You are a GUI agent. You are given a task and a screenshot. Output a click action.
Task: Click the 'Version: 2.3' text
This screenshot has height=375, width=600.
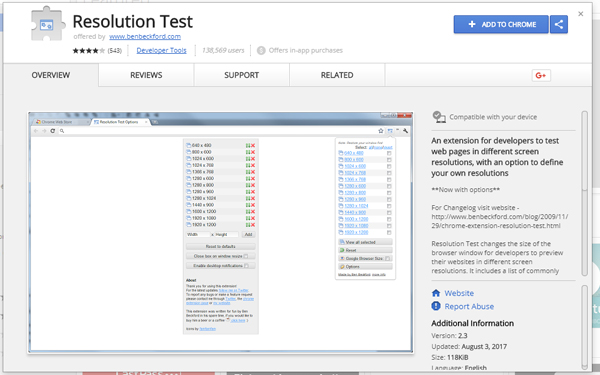click(449, 336)
